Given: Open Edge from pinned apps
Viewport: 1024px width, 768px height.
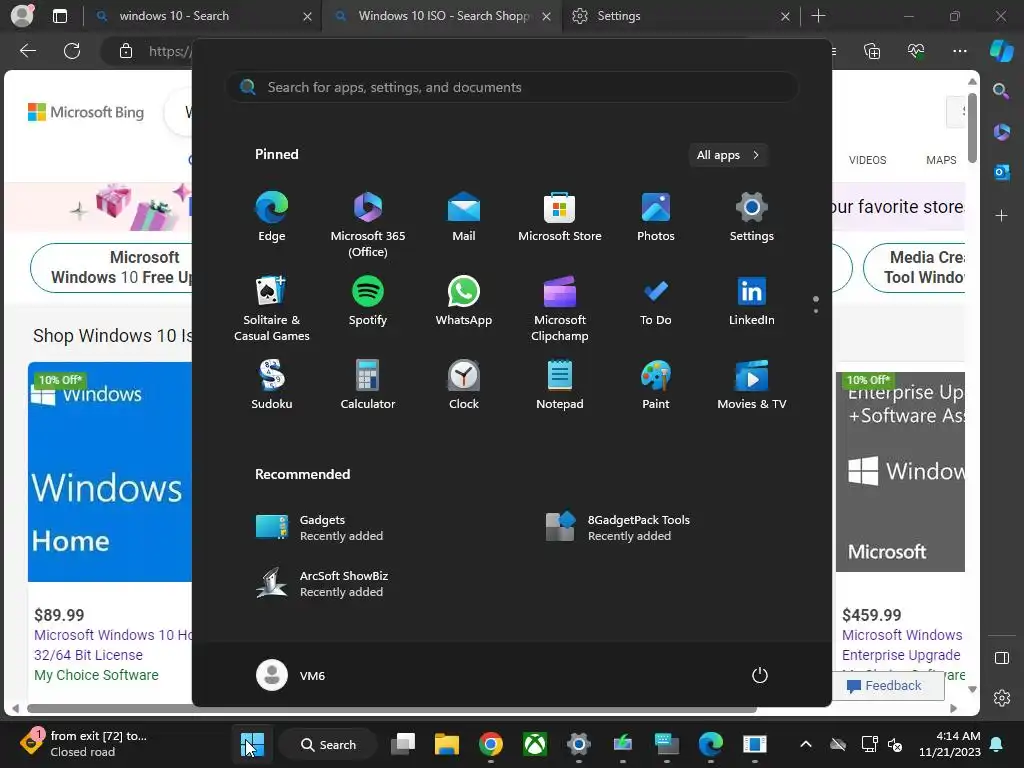Looking at the screenshot, I should (272, 217).
